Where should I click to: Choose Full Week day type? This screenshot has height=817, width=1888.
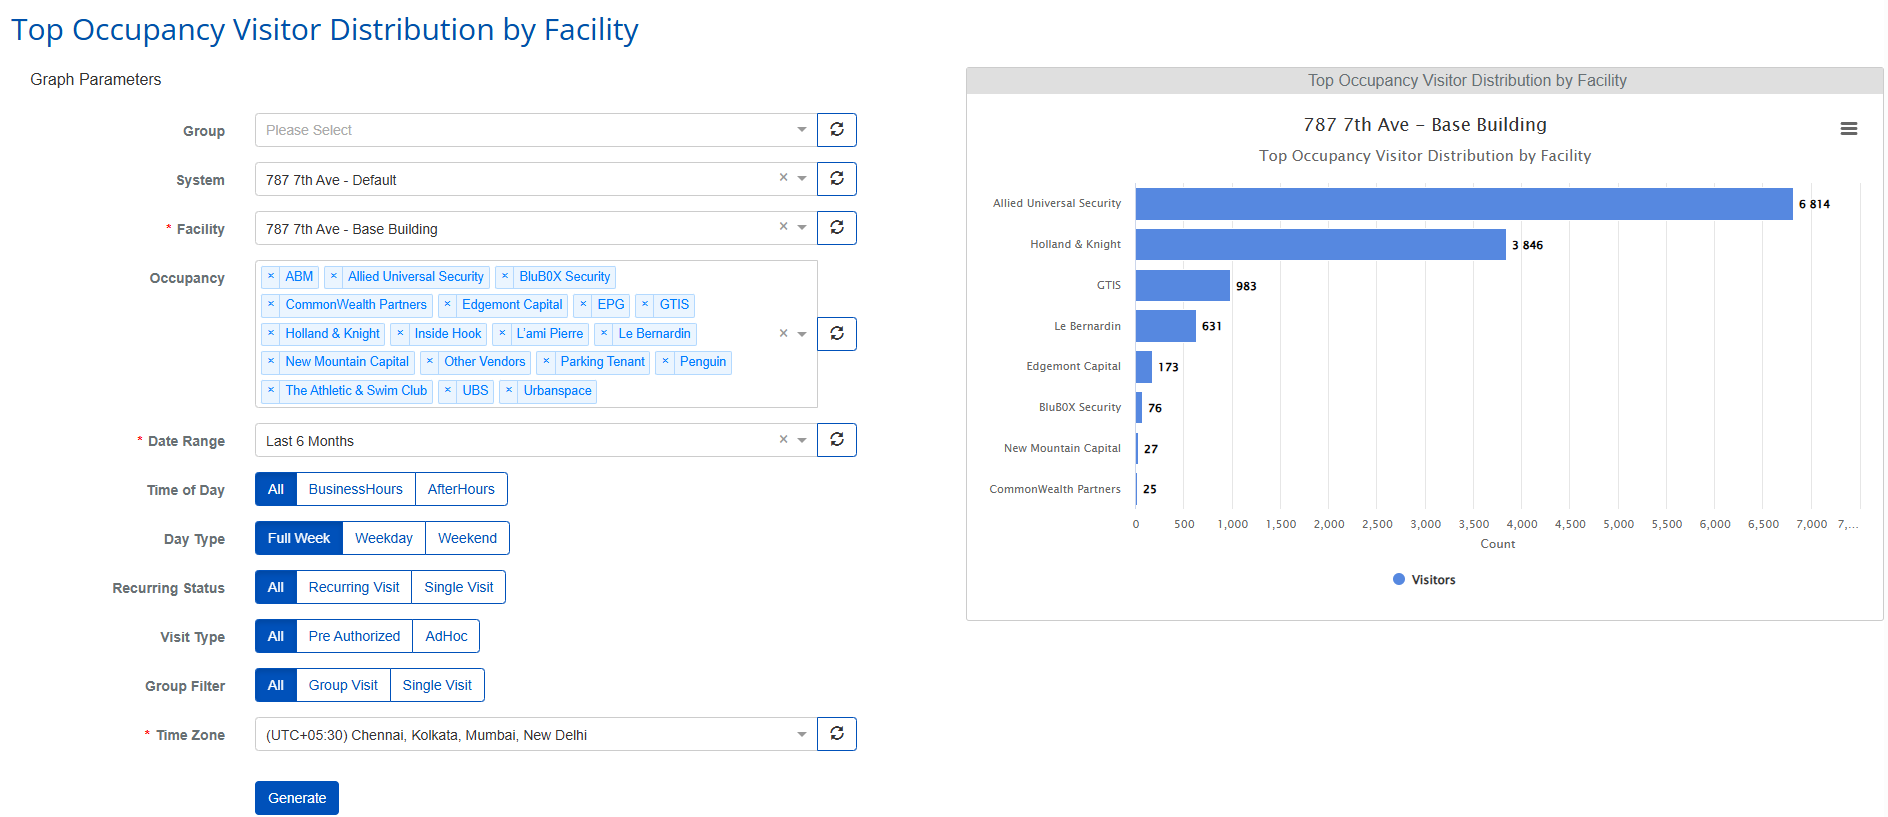(299, 538)
